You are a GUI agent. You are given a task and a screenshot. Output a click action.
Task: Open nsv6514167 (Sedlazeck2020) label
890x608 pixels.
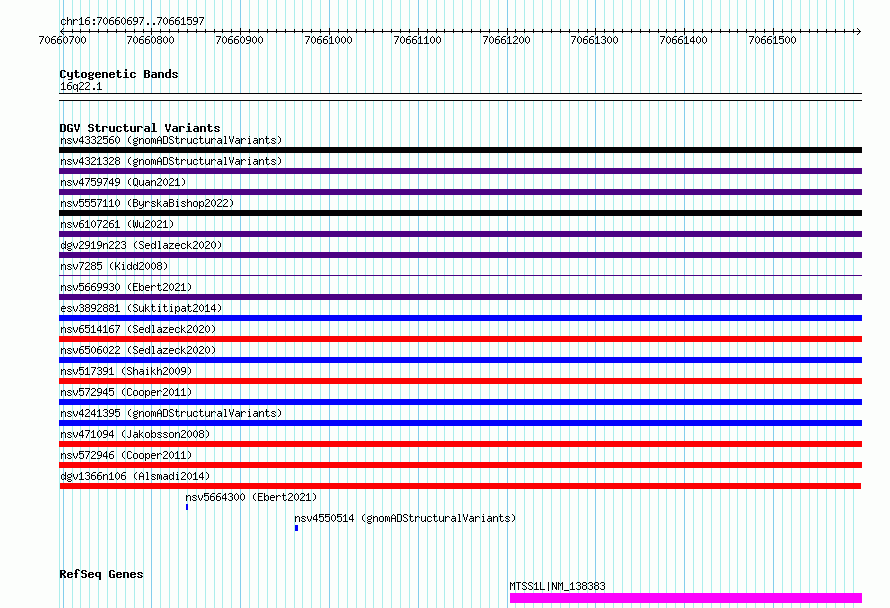138,329
